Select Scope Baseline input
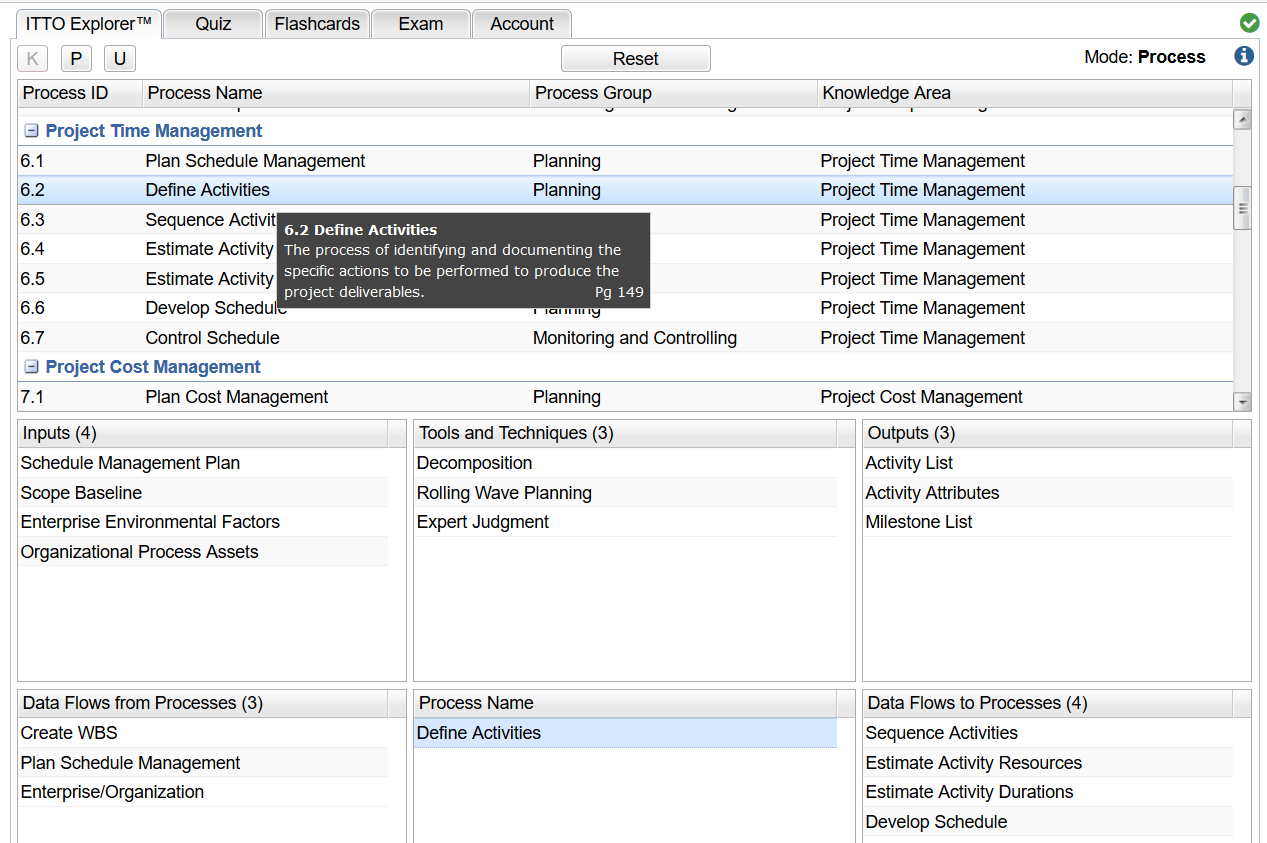 [81, 493]
